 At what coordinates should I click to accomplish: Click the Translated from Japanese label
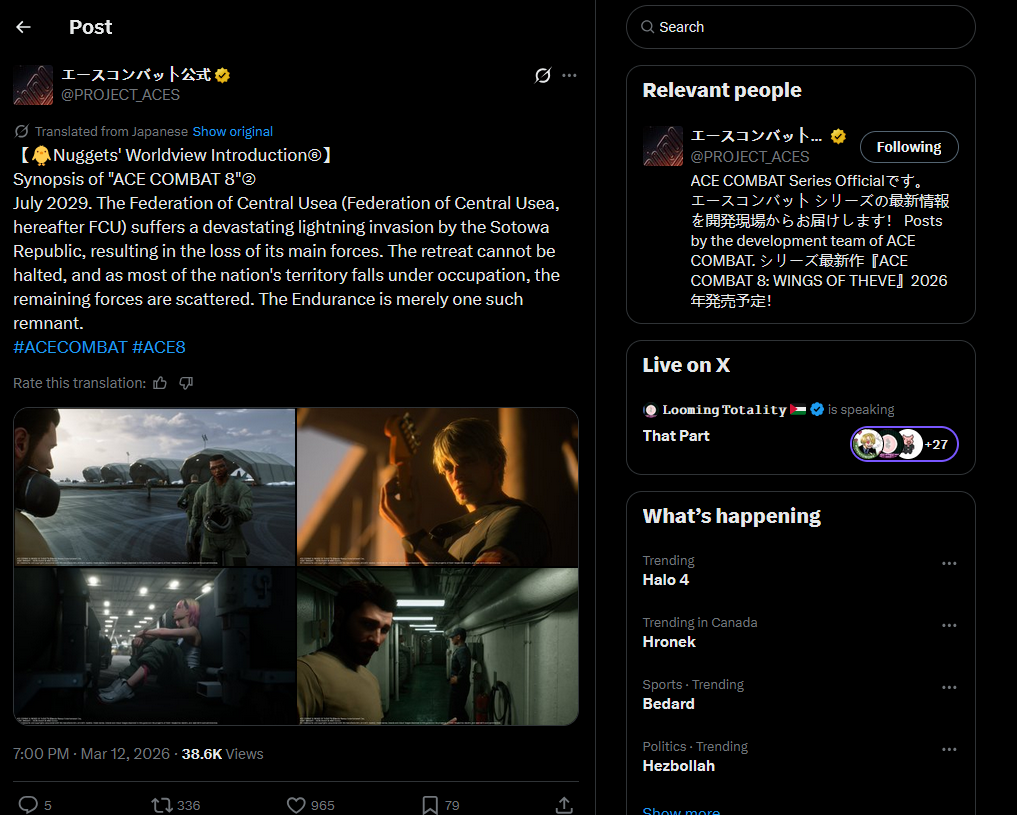coord(111,132)
